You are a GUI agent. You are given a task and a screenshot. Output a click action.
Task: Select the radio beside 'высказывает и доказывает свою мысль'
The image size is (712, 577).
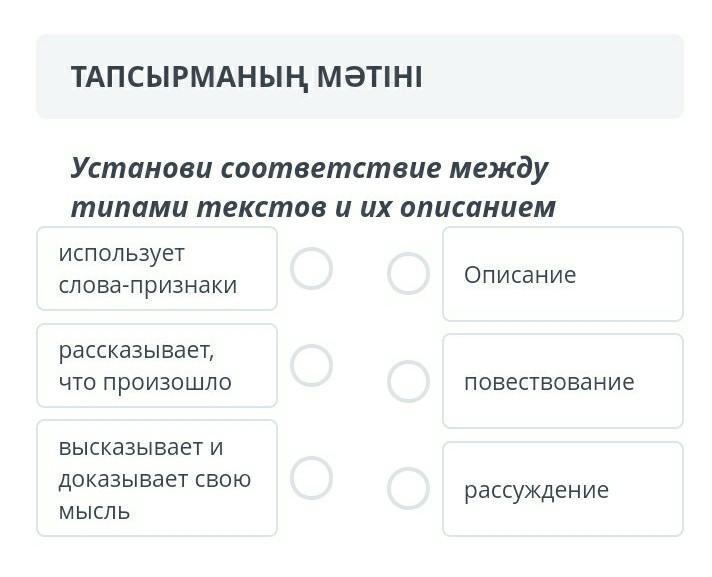pos(311,478)
